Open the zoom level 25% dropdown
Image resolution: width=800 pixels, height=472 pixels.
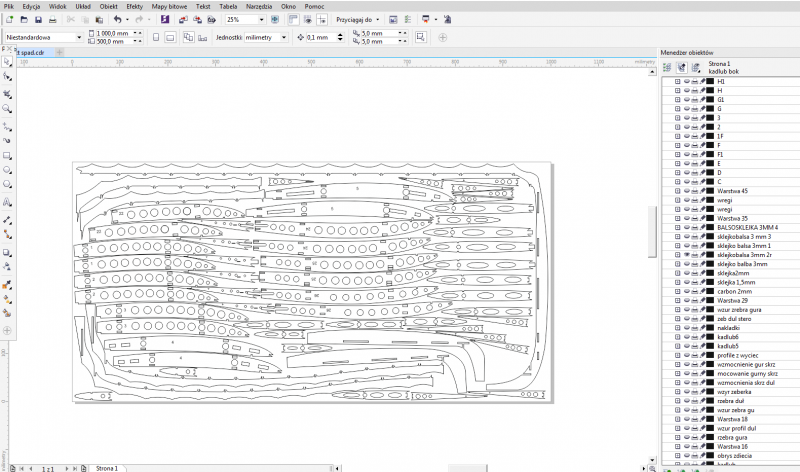click(261, 19)
